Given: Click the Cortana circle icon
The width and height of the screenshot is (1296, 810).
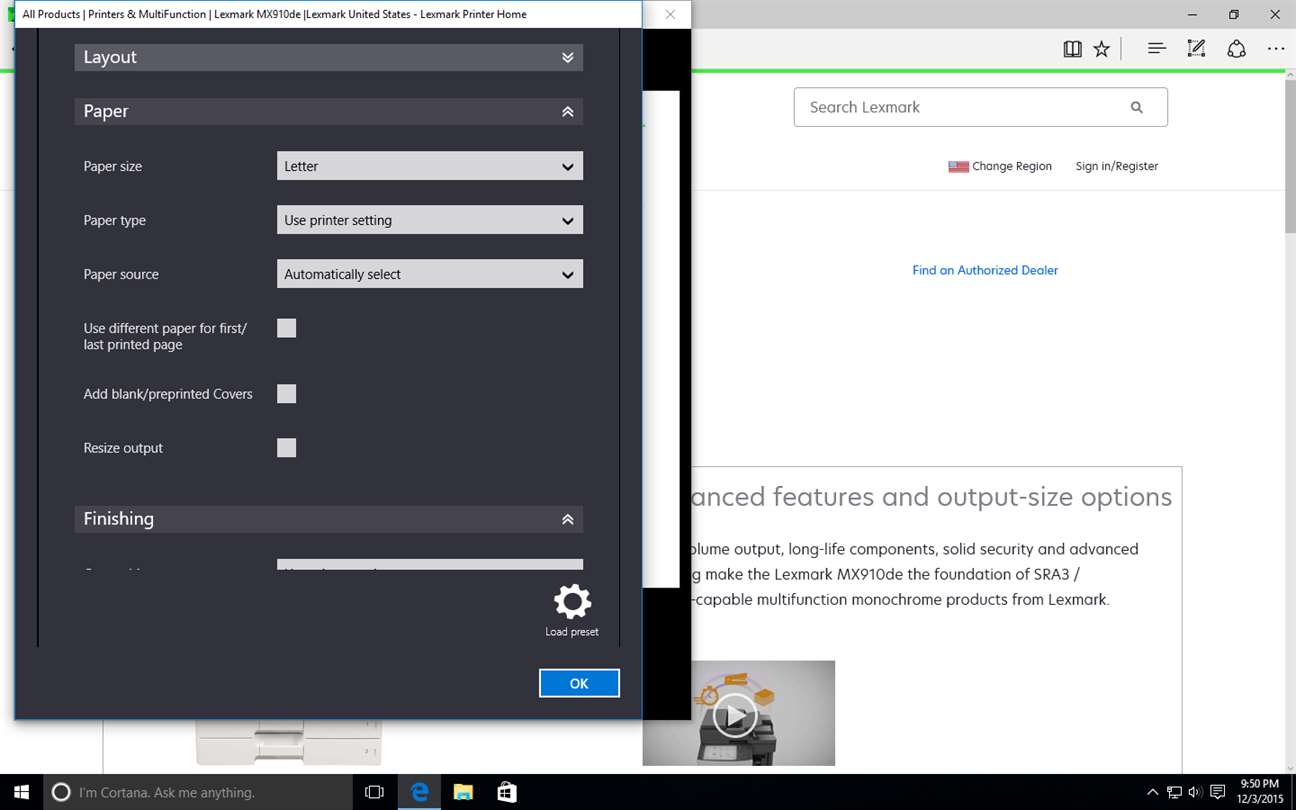Looking at the screenshot, I should [61, 792].
